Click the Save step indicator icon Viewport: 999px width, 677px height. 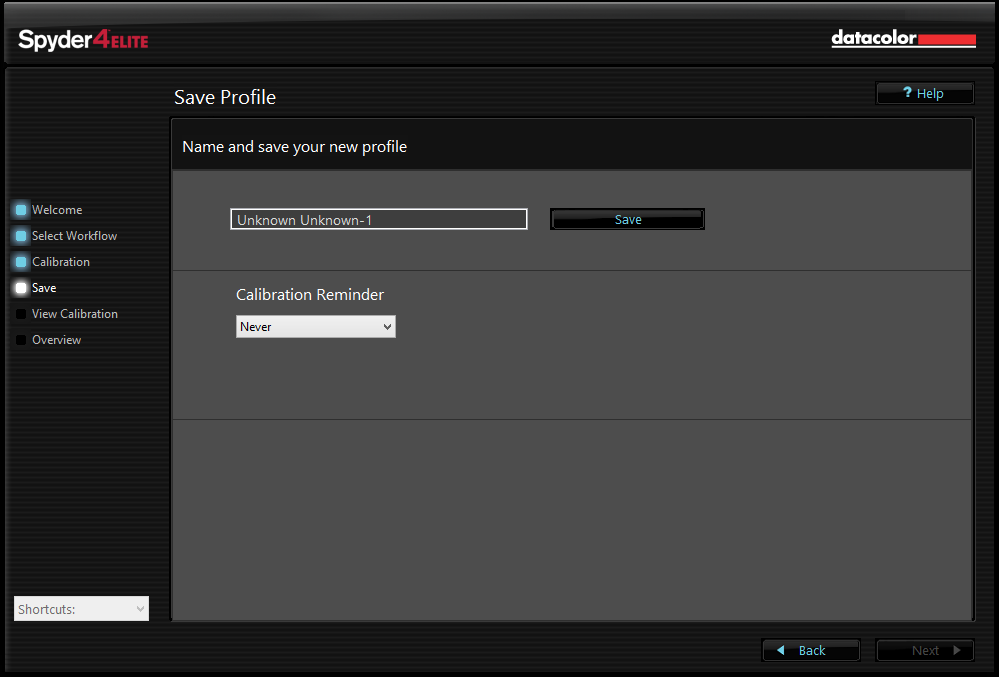tap(20, 288)
